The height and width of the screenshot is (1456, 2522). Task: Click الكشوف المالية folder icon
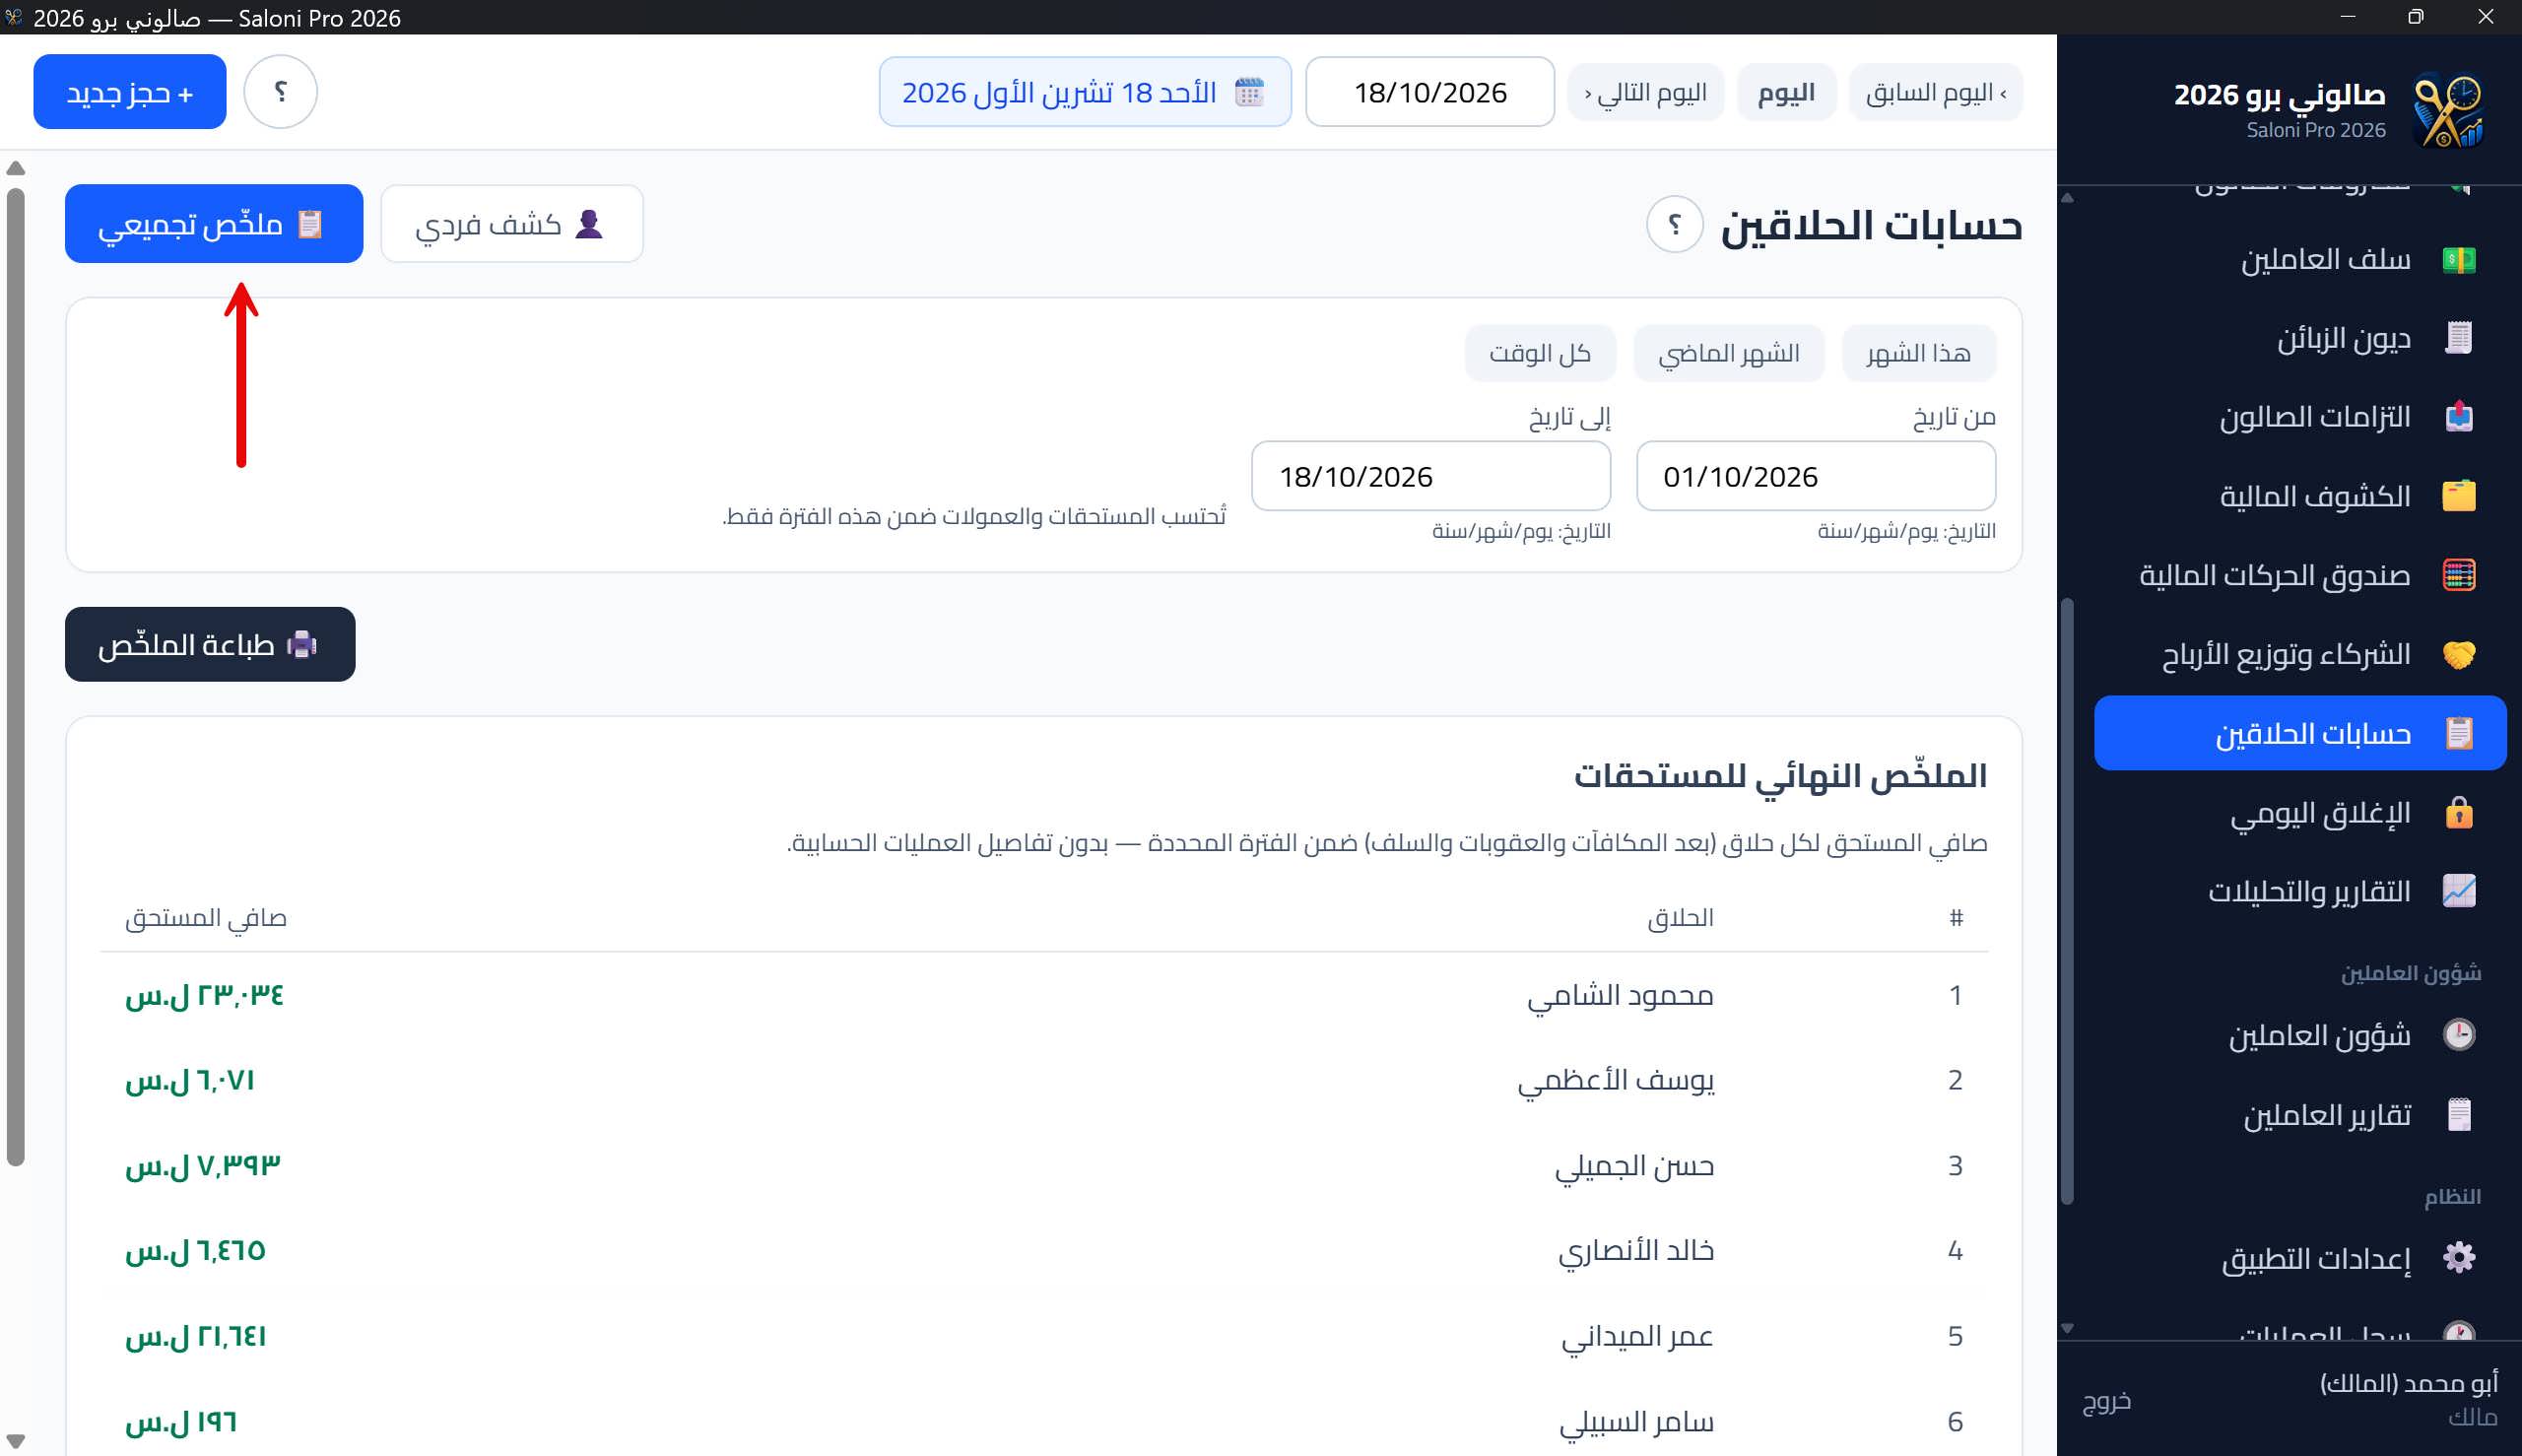(x=2458, y=496)
